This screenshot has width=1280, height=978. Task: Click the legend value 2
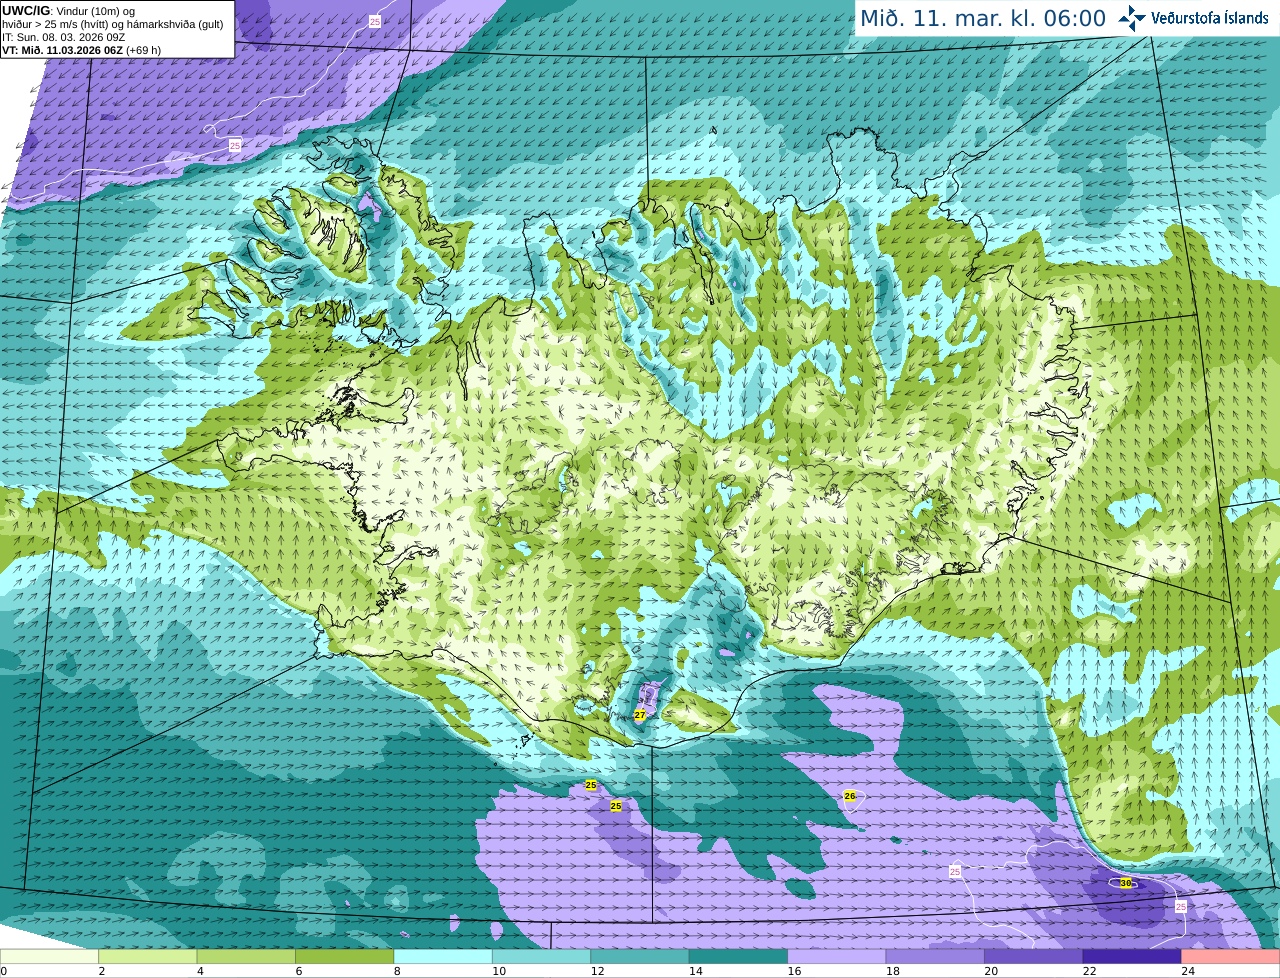click(102, 971)
